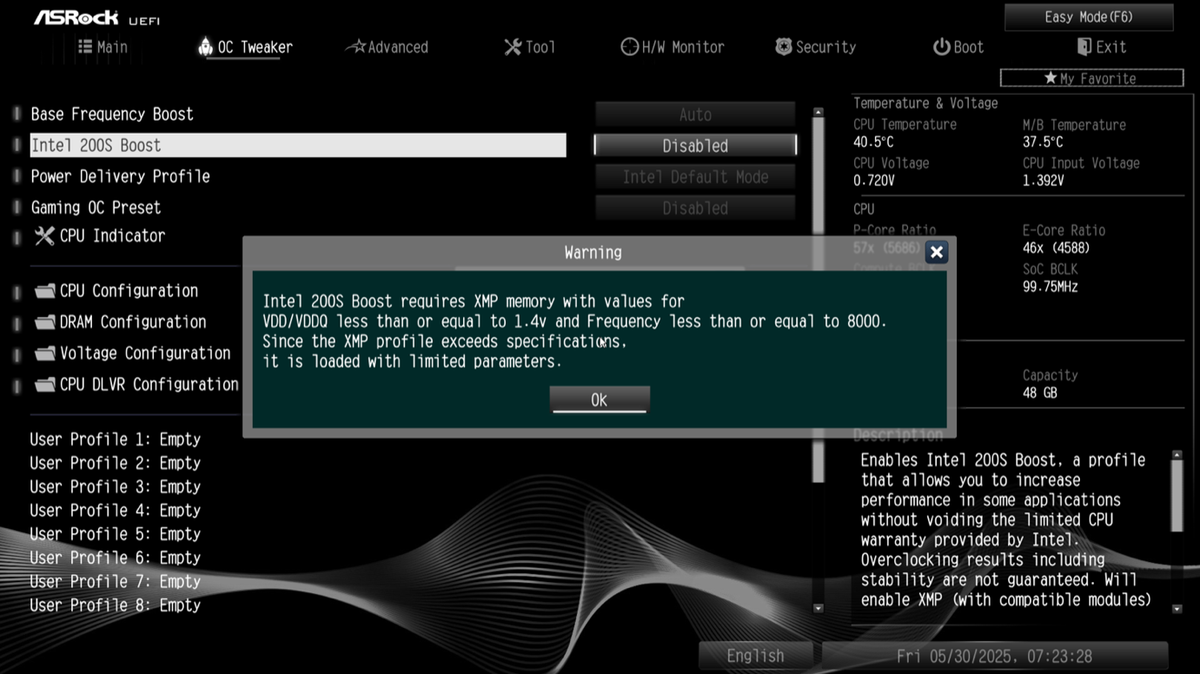Select User Profile 6: Empty
Viewport: 1200px width, 674px height.
pyautogui.click(x=115, y=558)
